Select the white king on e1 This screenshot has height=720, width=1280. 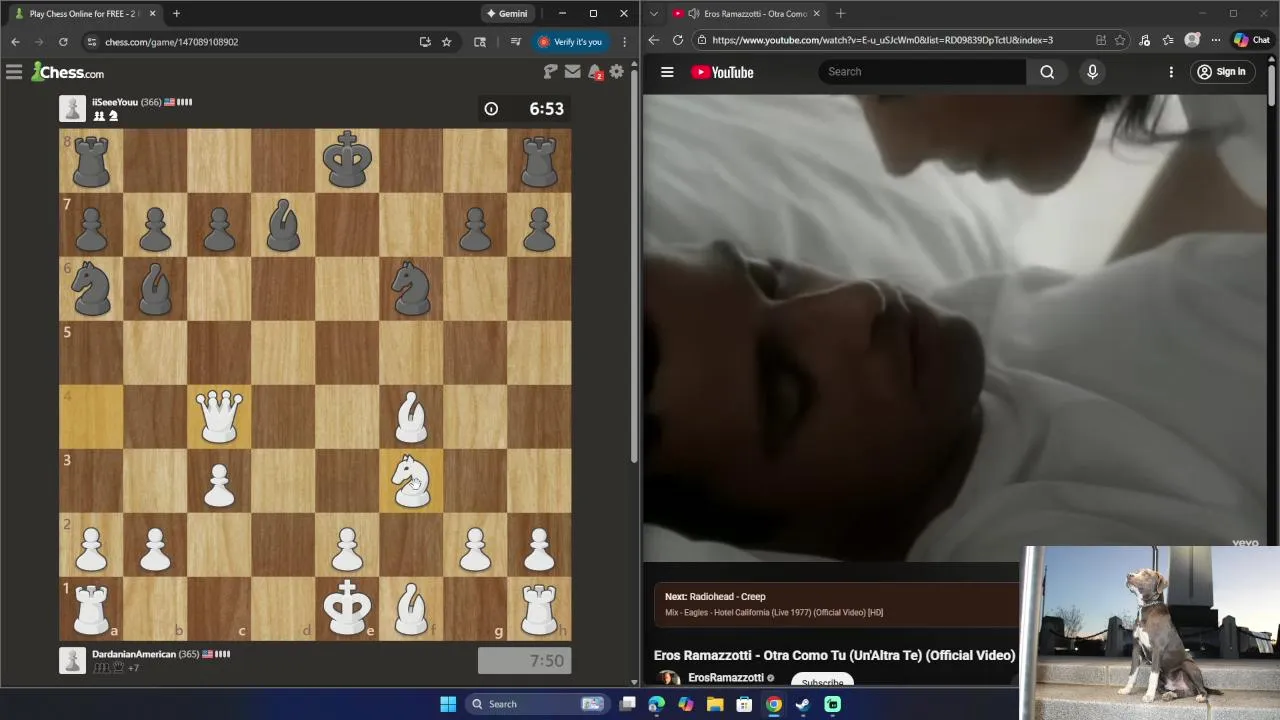coord(347,609)
